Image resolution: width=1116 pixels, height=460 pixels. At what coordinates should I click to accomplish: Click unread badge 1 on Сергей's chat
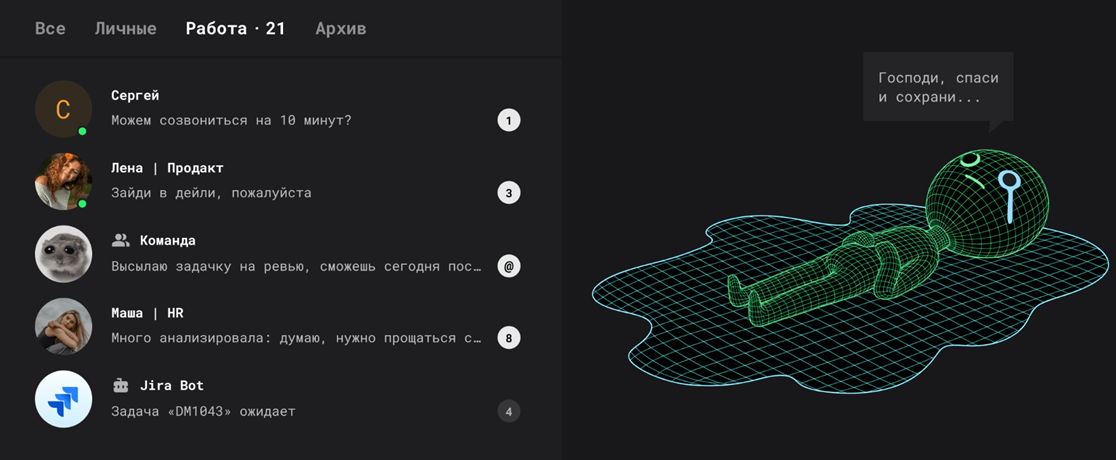point(509,121)
